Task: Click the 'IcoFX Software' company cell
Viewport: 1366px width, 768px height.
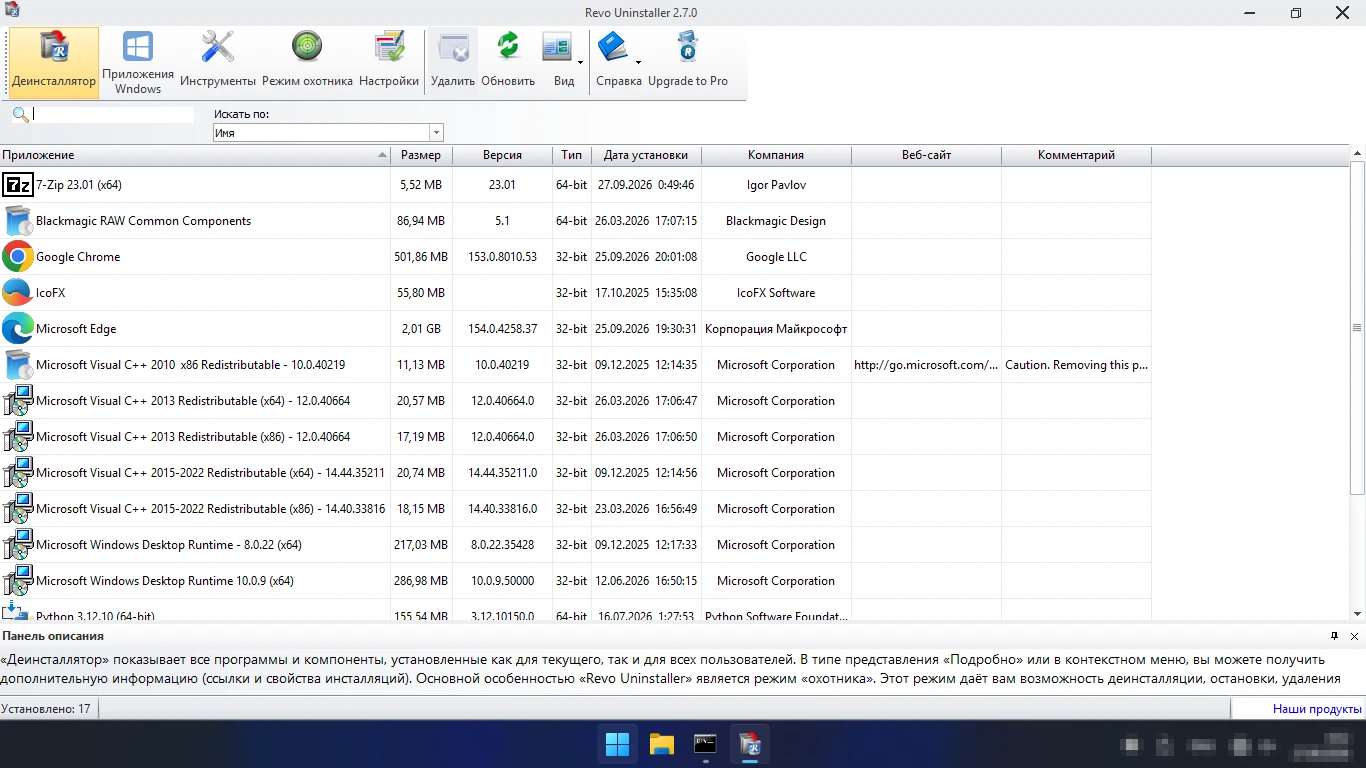Action: [776, 293]
